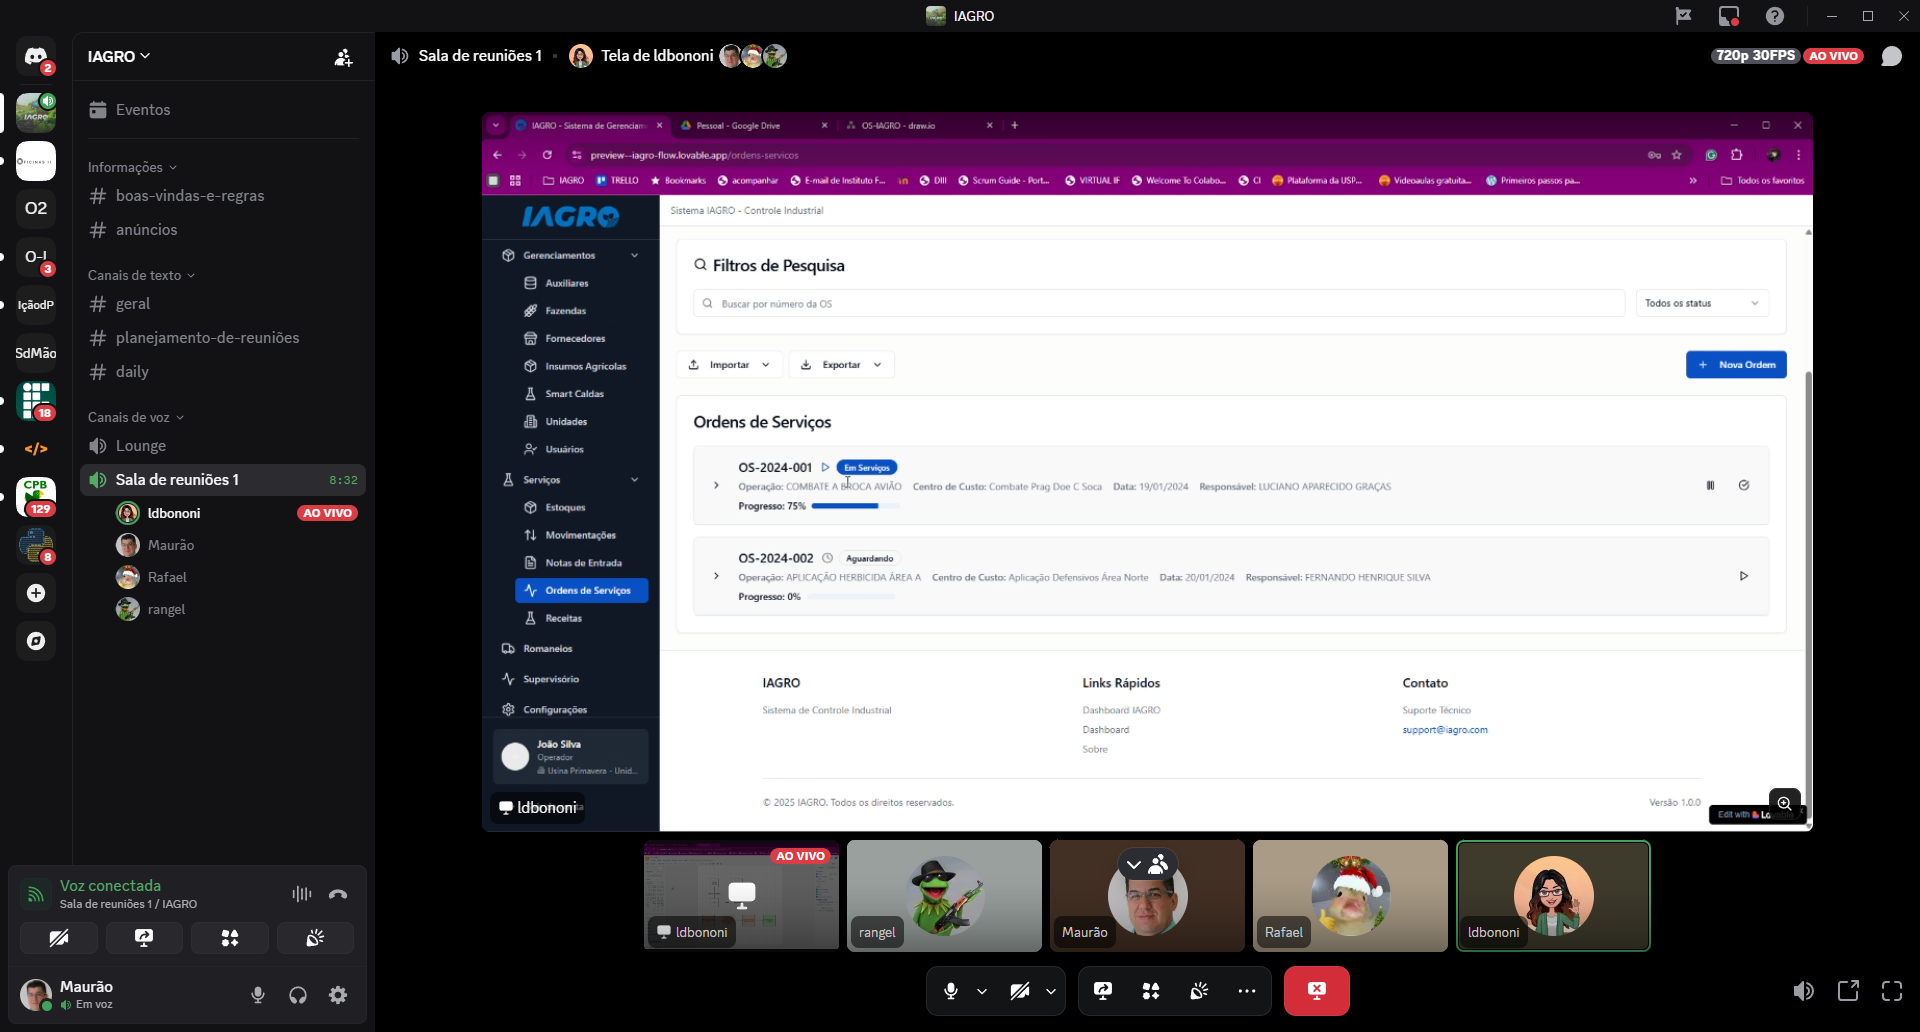Collapse the Canais de texto category

coord(141,275)
